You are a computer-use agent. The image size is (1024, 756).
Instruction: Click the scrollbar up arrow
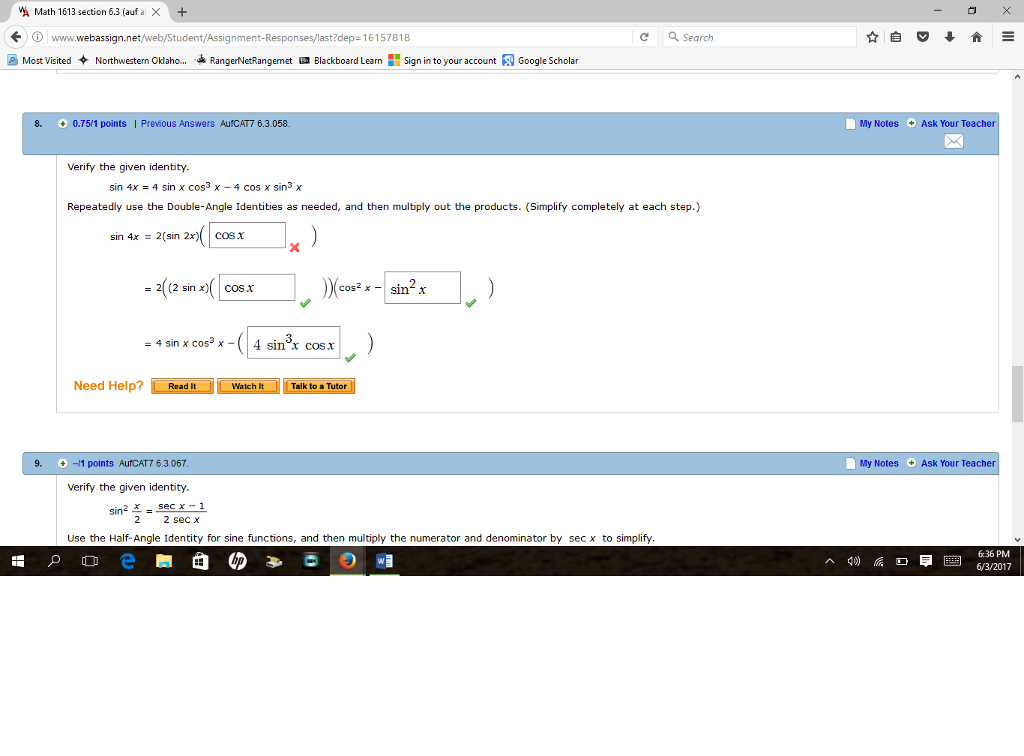pyautogui.click(x=1017, y=76)
